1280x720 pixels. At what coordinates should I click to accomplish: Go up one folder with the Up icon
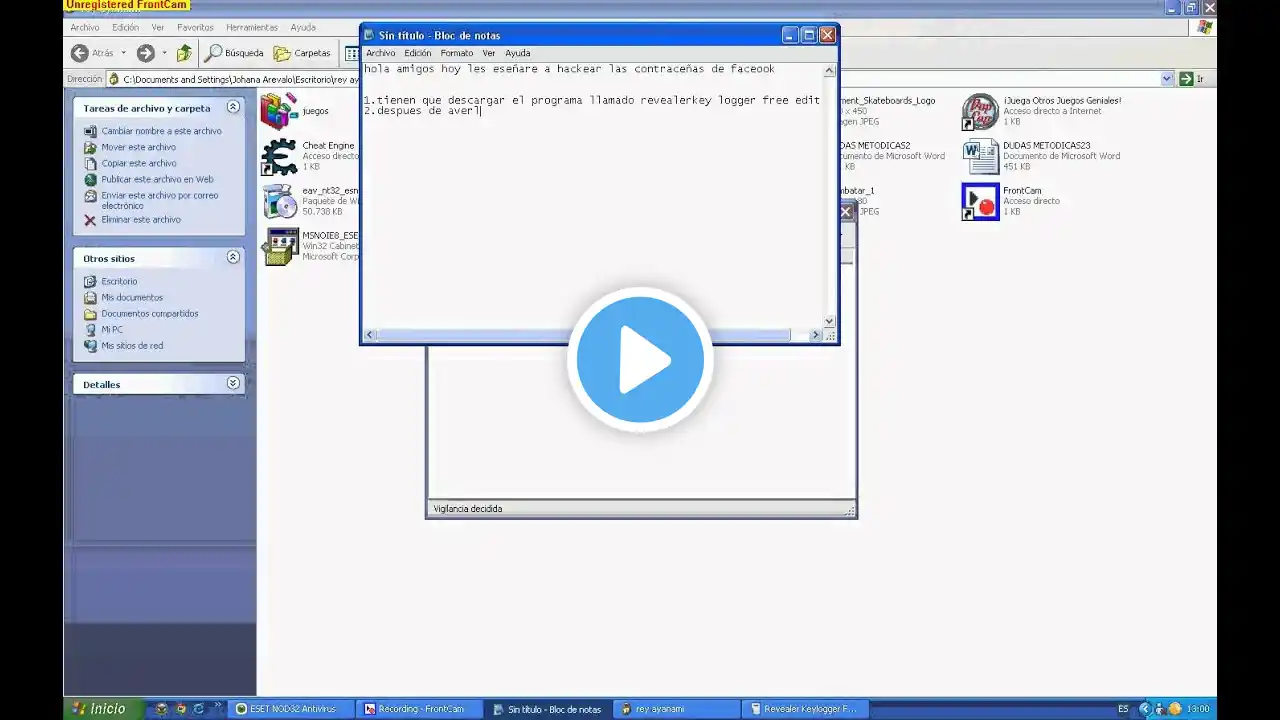tap(184, 53)
